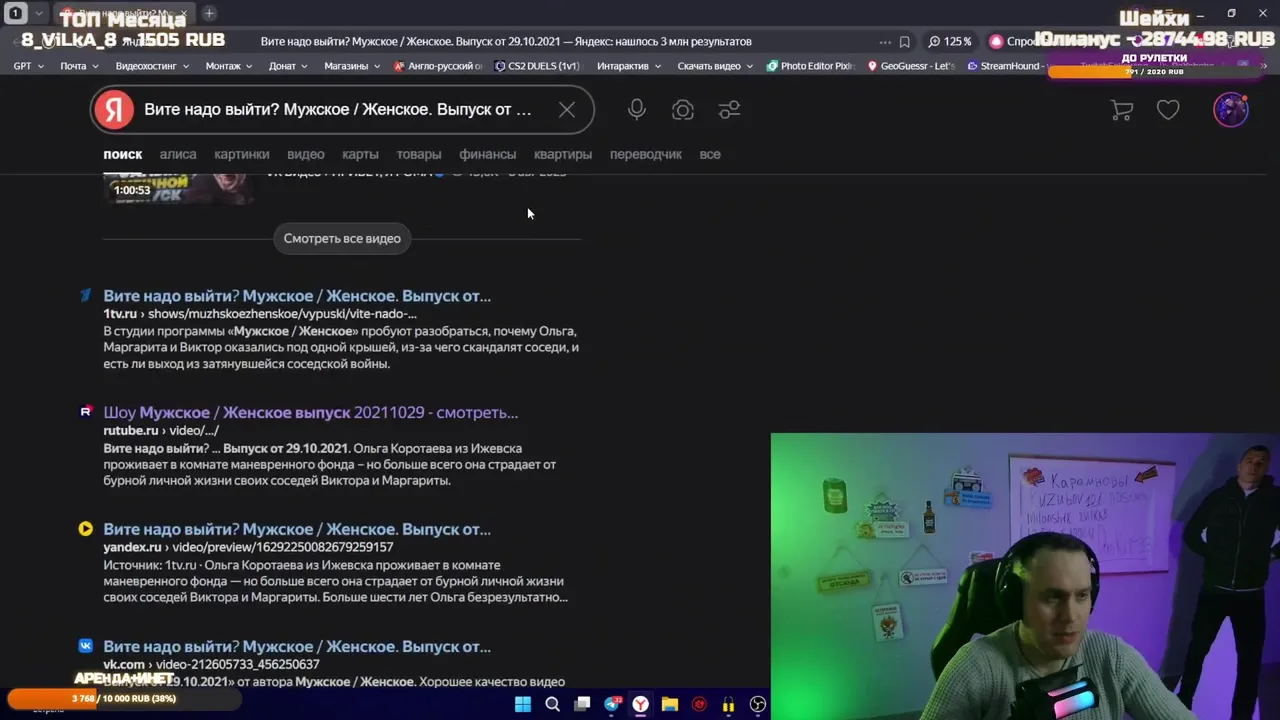The width and height of the screenshot is (1280, 720).
Task: Open the Англо-русский bookmark
Action: (439, 66)
